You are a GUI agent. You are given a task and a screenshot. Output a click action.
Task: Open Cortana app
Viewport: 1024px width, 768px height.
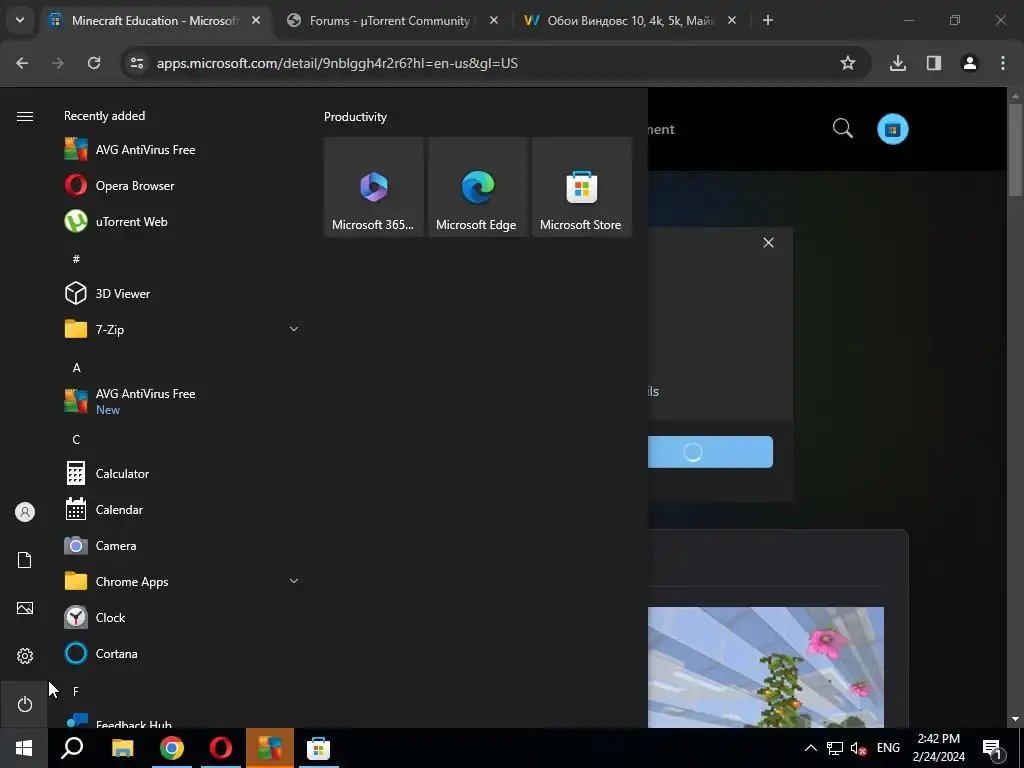pos(183,653)
